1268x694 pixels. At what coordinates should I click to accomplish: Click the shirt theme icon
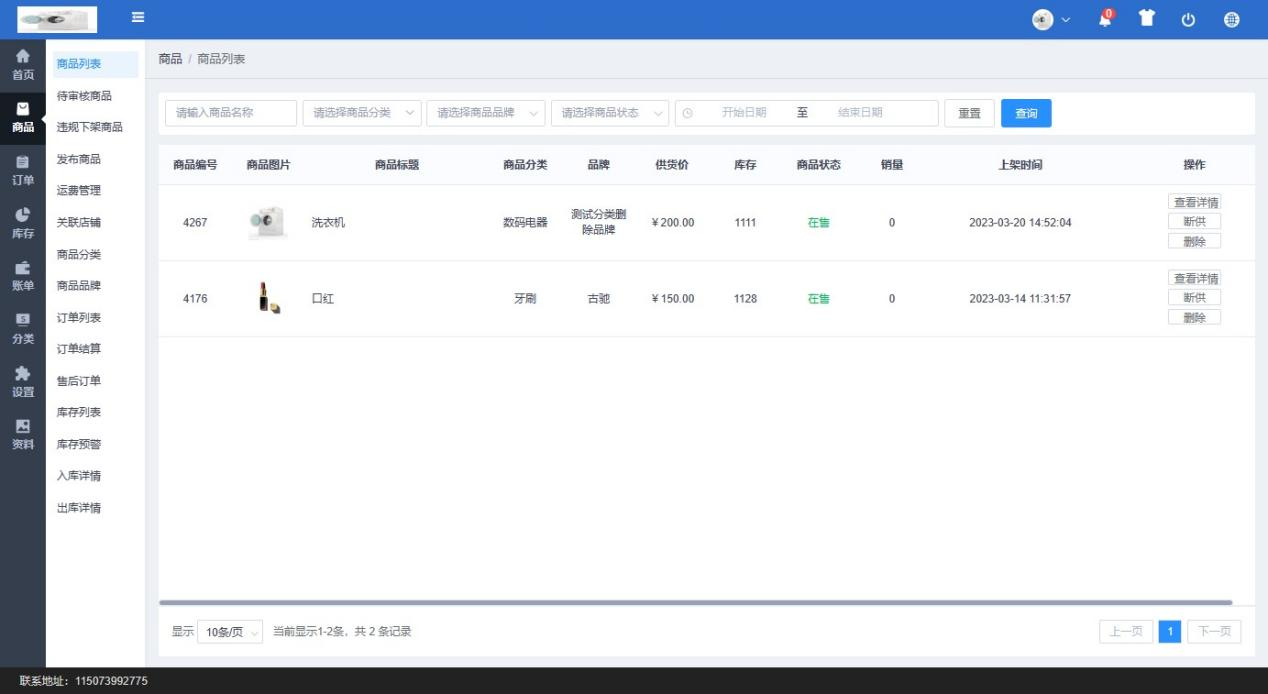(1148, 19)
